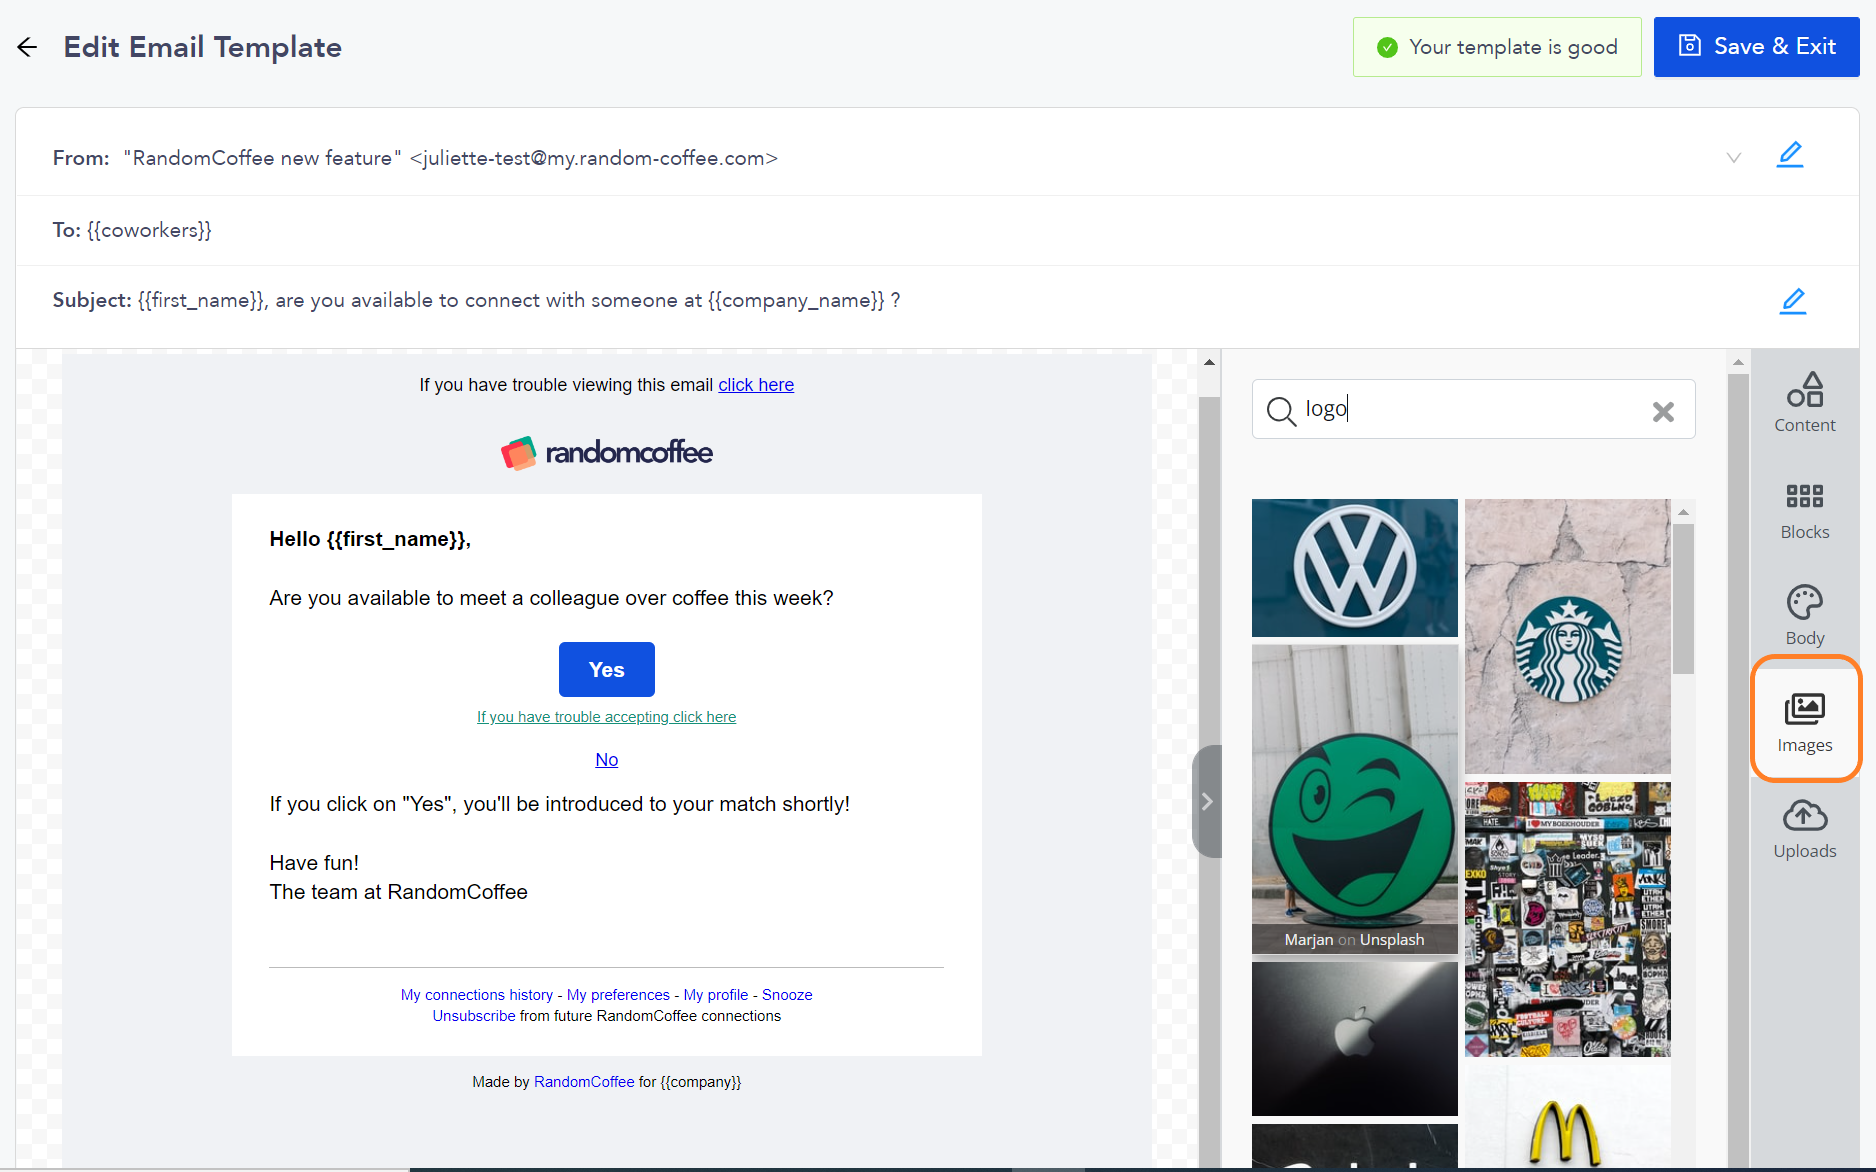Expand the From sender dropdown chevron

coord(1734,158)
